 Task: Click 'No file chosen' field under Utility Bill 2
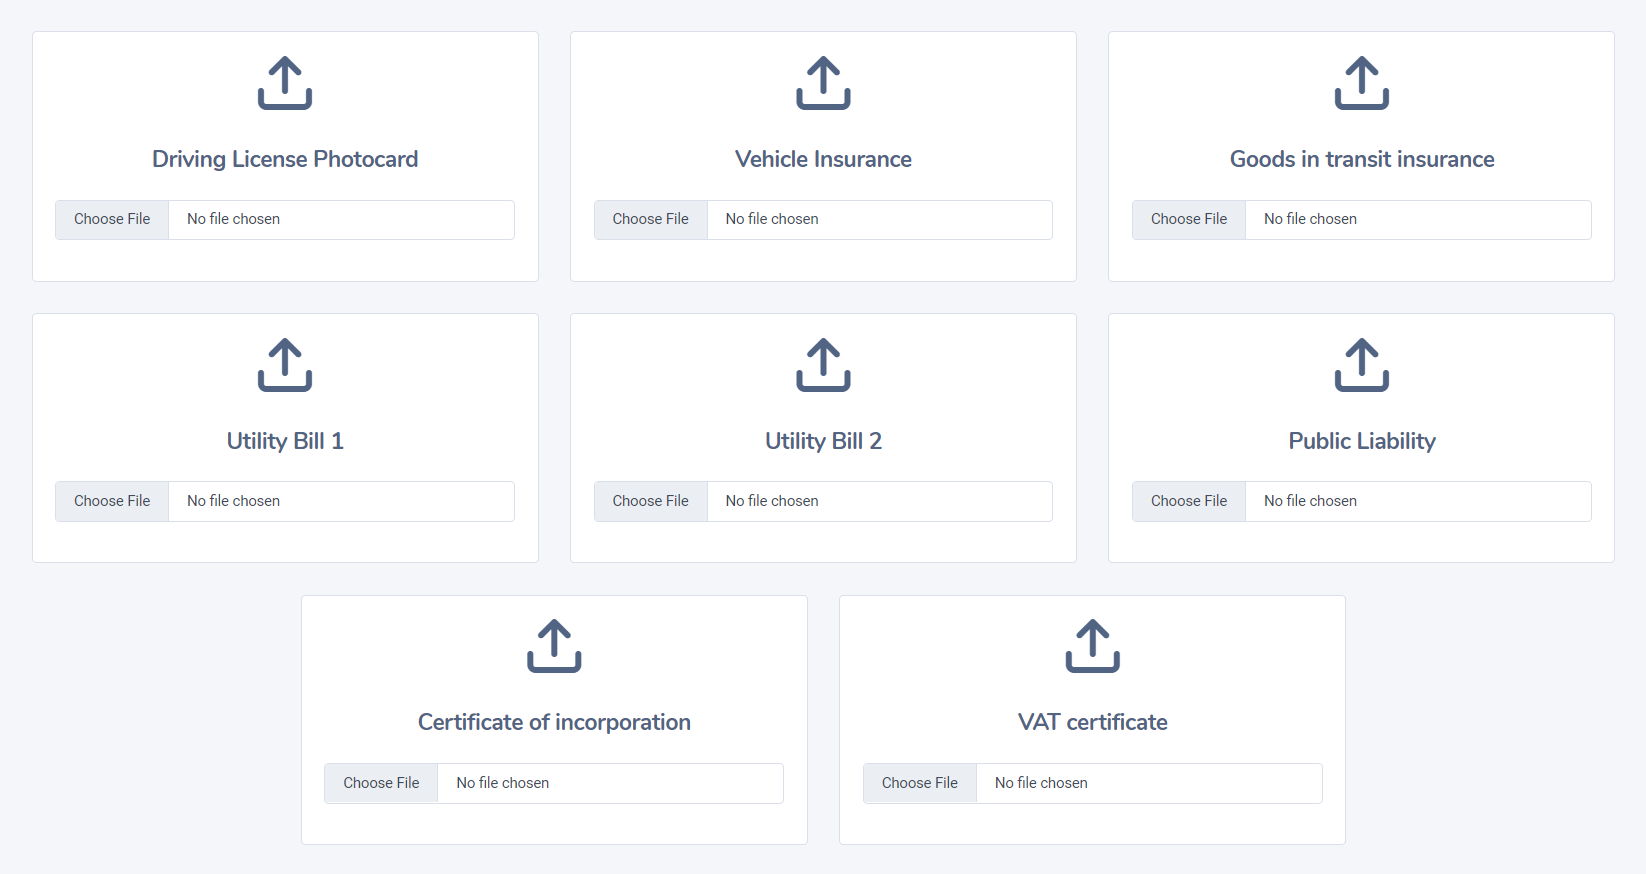click(878, 501)
